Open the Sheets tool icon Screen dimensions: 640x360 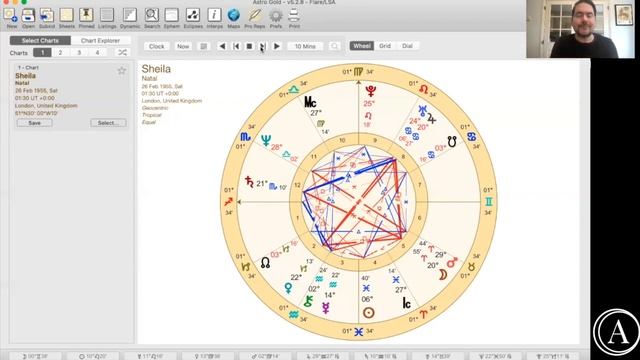pyautogui.click(x=67, y=16)
